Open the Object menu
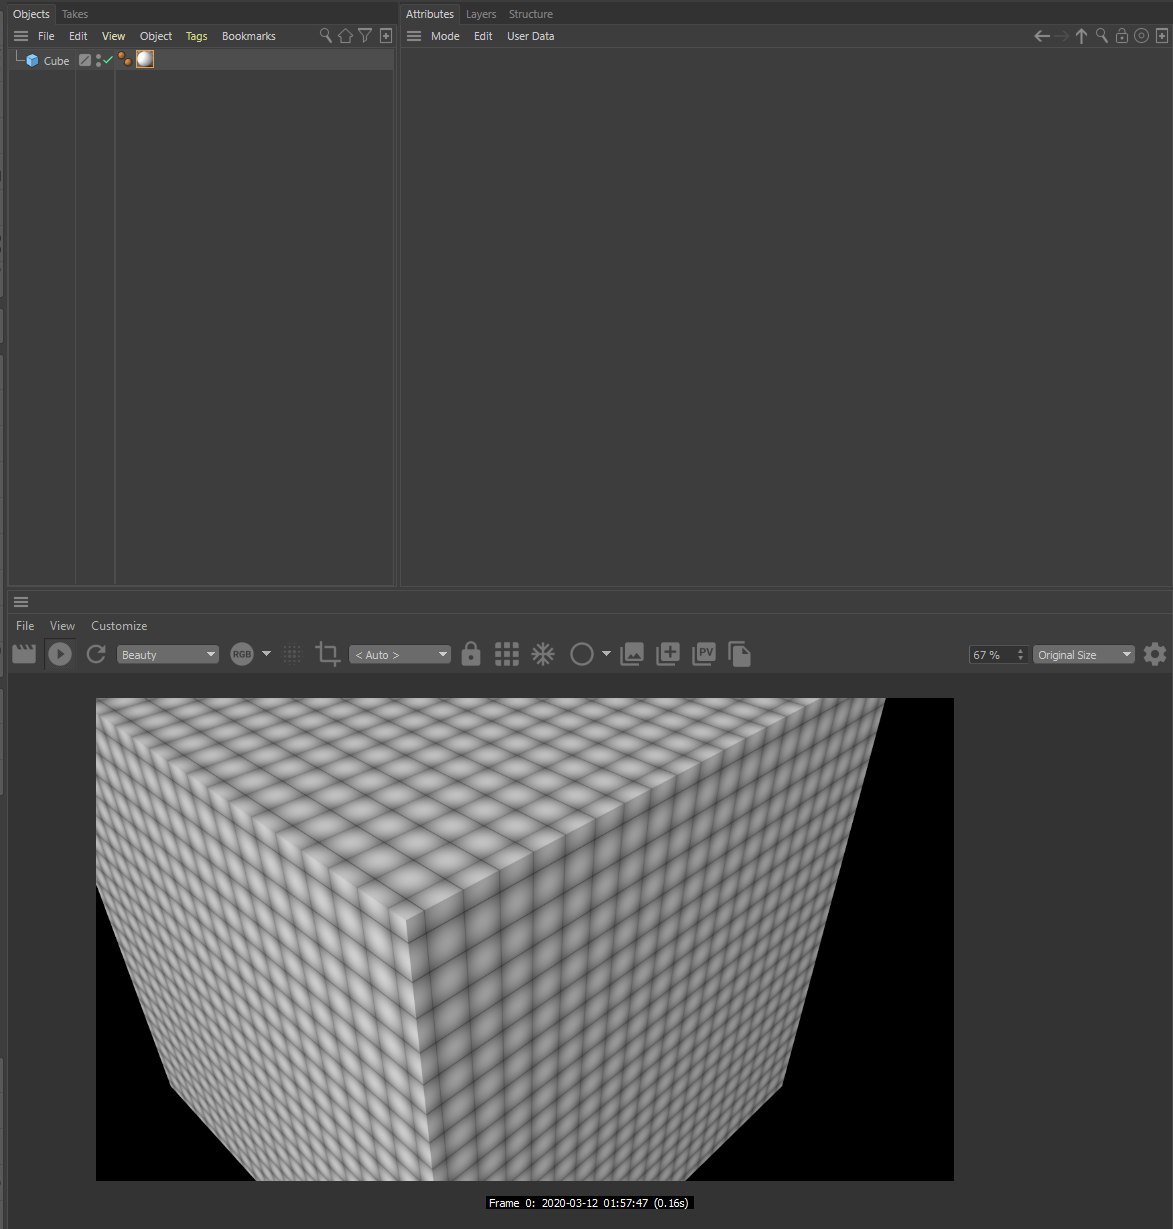The height and width of the screenshot is (1229, 1173). pyautogui.click(x=156, y=36)
